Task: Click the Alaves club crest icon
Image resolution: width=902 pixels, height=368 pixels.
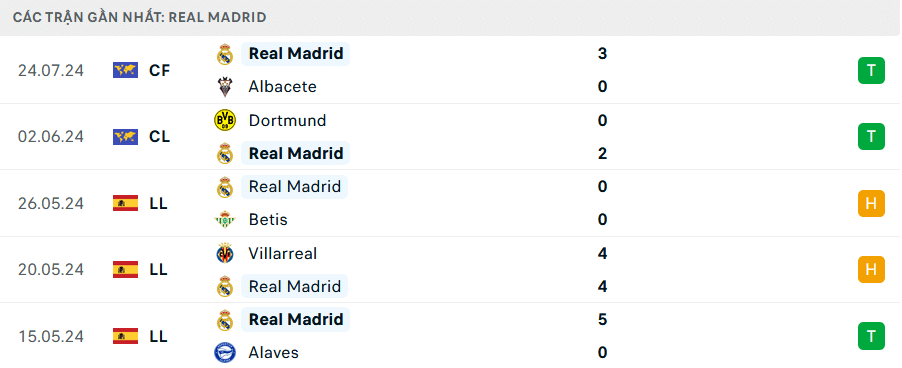Action: coord(224,352)
